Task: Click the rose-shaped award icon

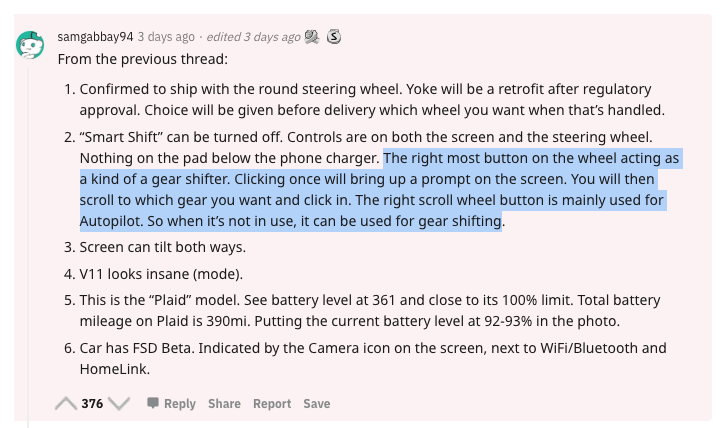Action: click(312, 36)
